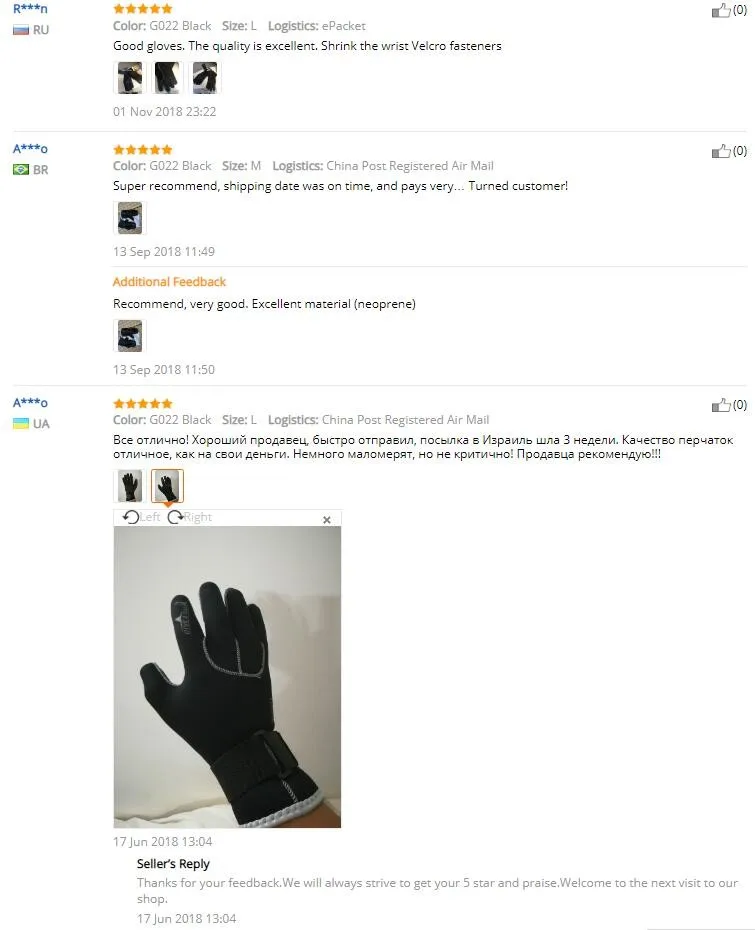Image resolution: width=755 pixels, height=930 pixels.
Task: Rotate the enlarged photo left
Action: tap(141, 517)
